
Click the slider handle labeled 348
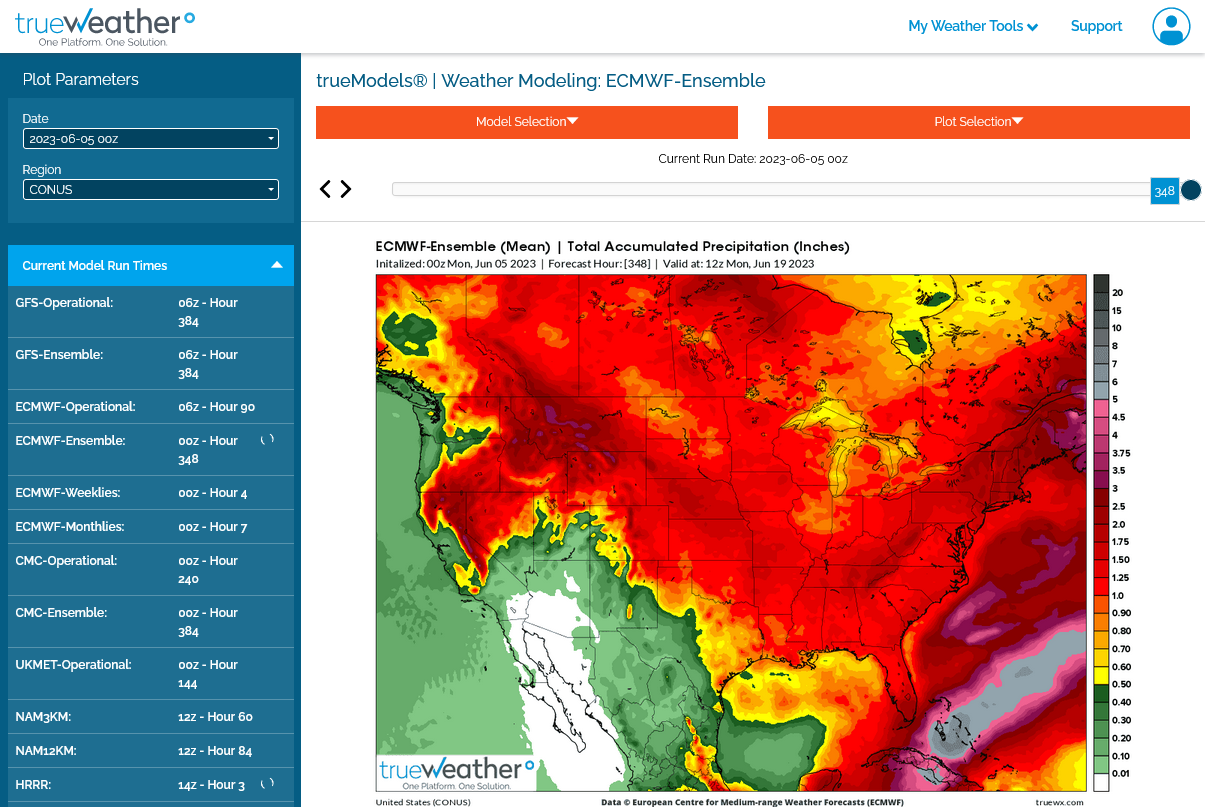(x=1164, y=191)
